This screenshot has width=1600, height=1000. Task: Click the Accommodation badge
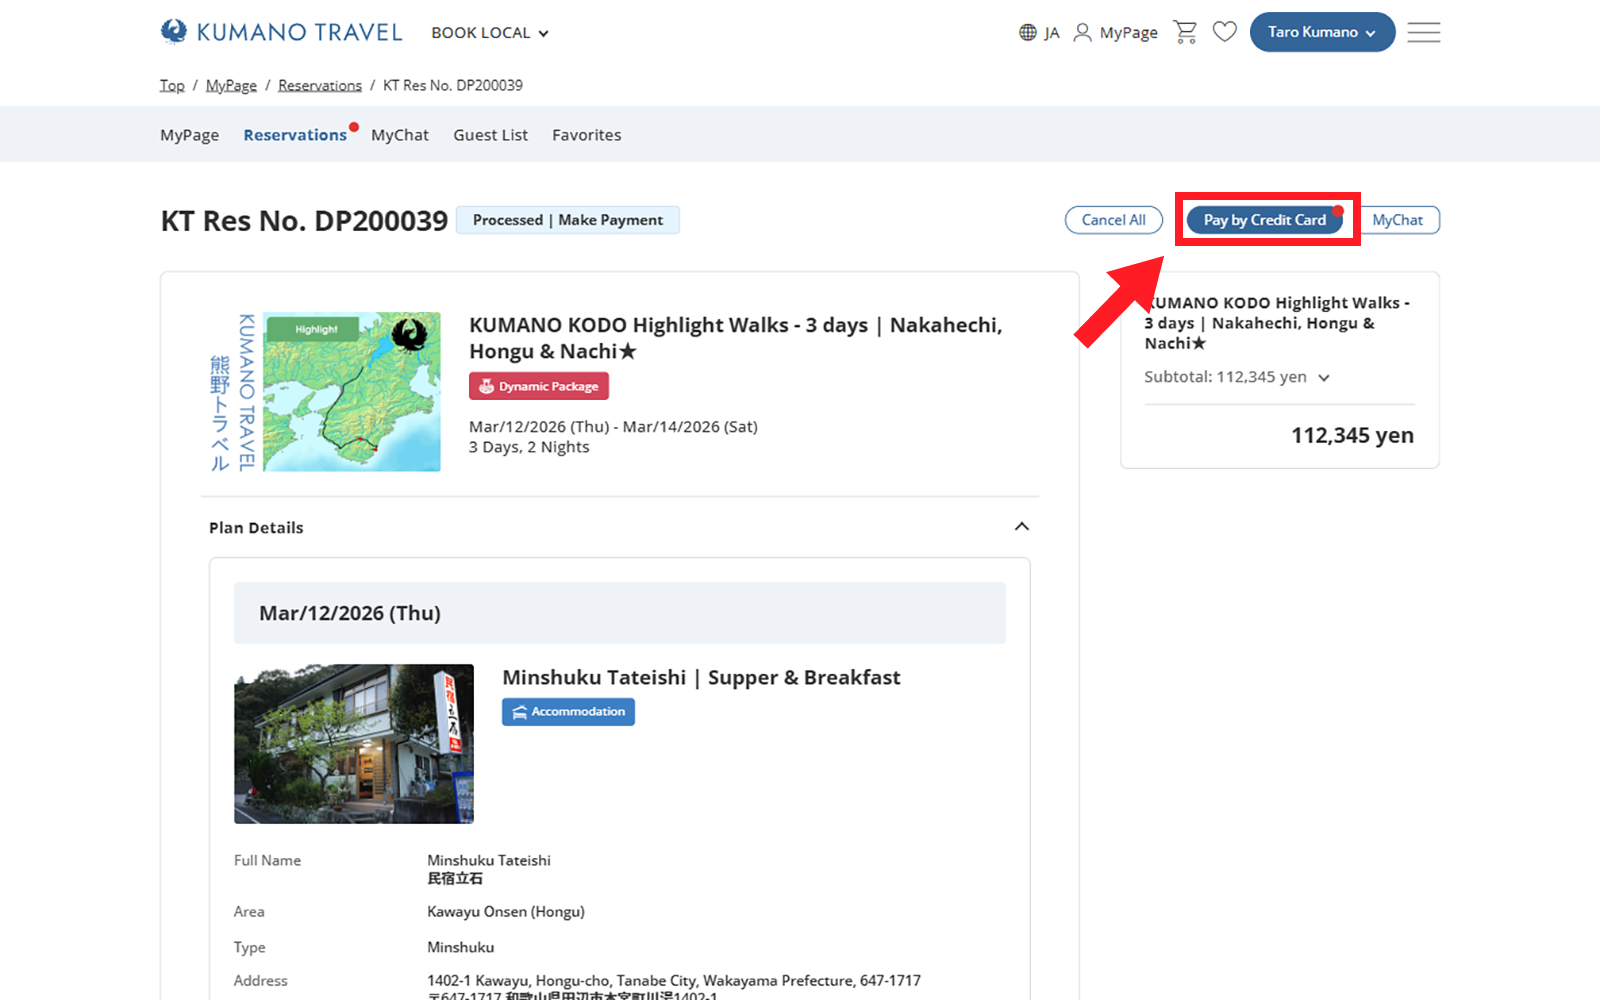(x=568, y=712)
